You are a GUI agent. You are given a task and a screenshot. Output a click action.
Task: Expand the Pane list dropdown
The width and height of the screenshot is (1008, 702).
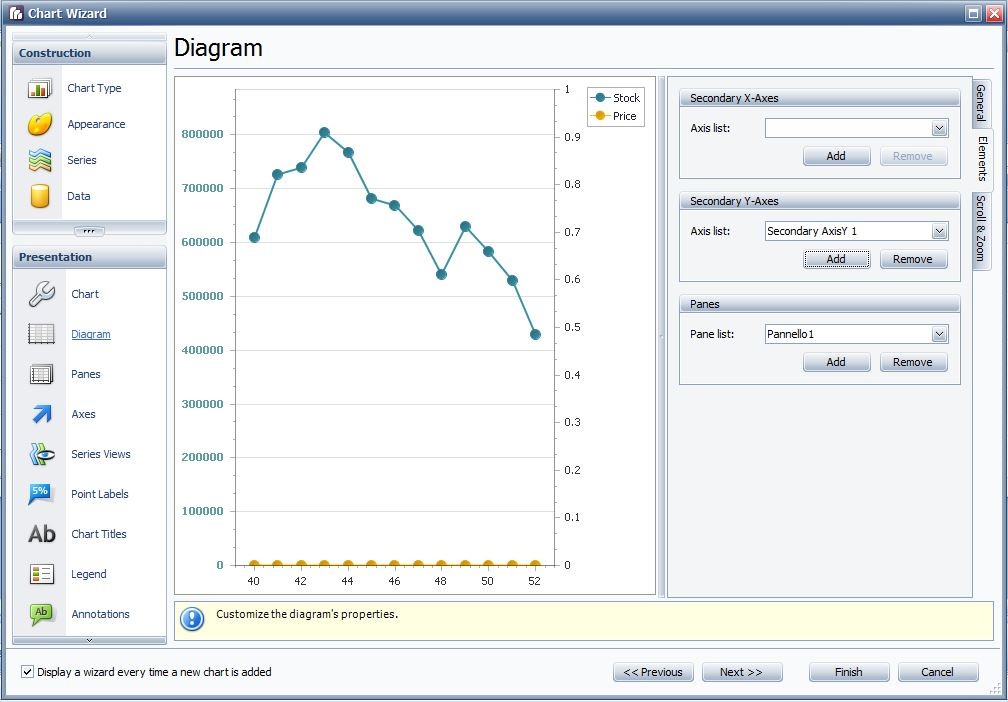tap(939, 334)
